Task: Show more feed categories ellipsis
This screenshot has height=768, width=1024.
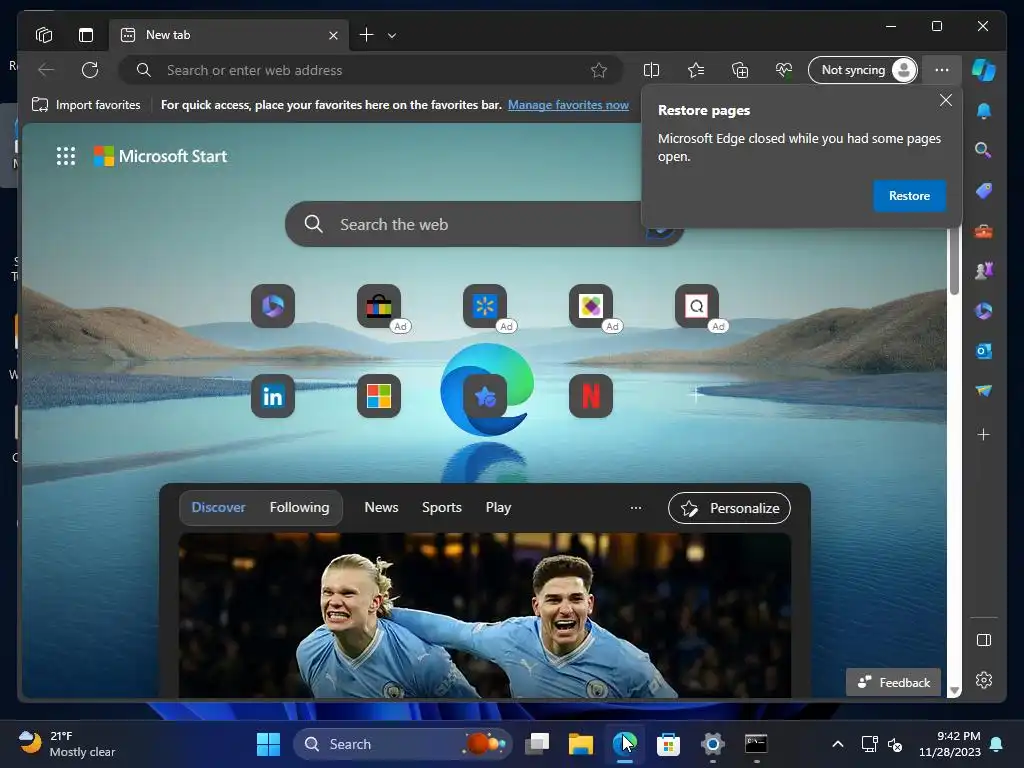Action: (635, 507)
